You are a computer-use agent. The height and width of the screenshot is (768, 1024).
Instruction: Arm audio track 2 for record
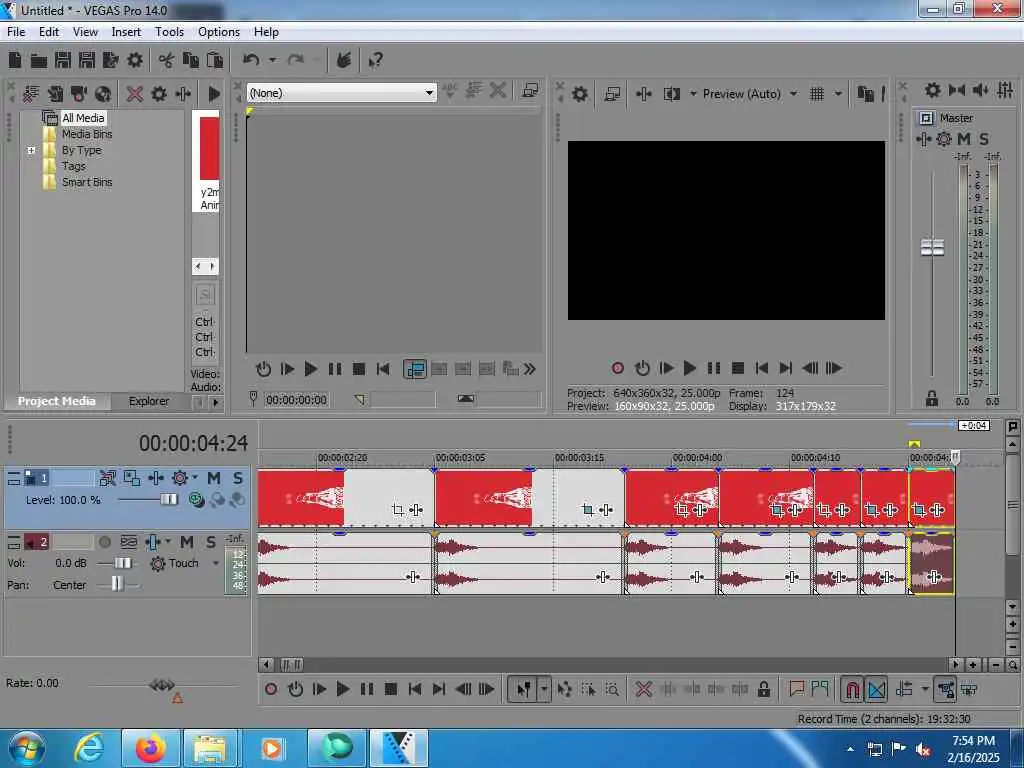coord(104,542)
